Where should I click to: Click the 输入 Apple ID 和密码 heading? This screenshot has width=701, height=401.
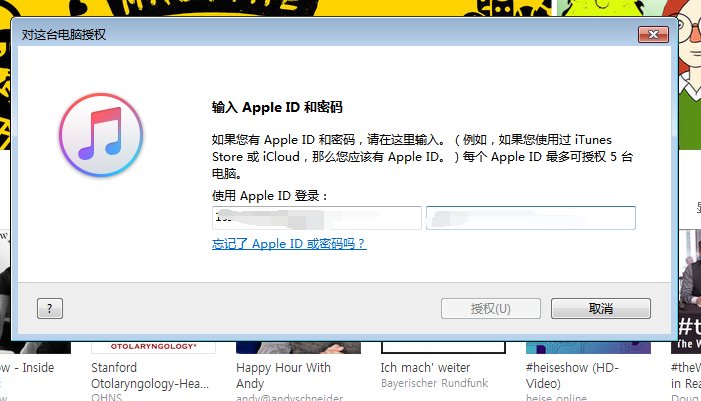tap(277, 107)
